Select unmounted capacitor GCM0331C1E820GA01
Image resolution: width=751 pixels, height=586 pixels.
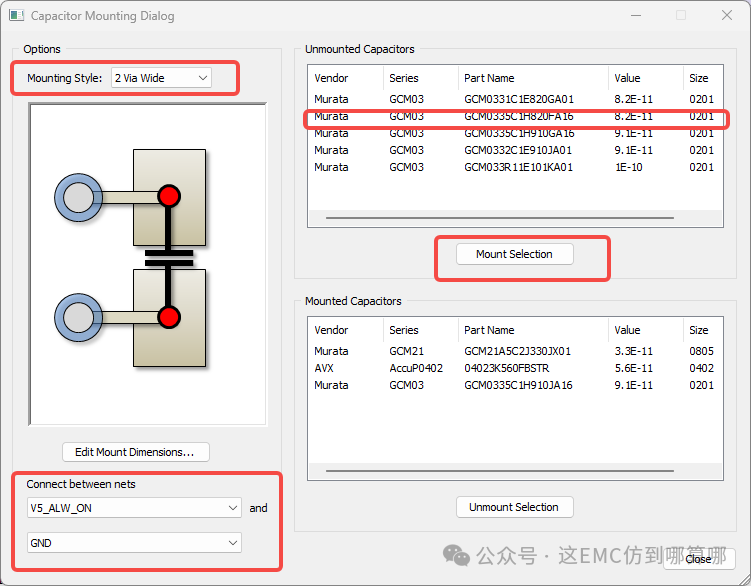click(515, 99)
